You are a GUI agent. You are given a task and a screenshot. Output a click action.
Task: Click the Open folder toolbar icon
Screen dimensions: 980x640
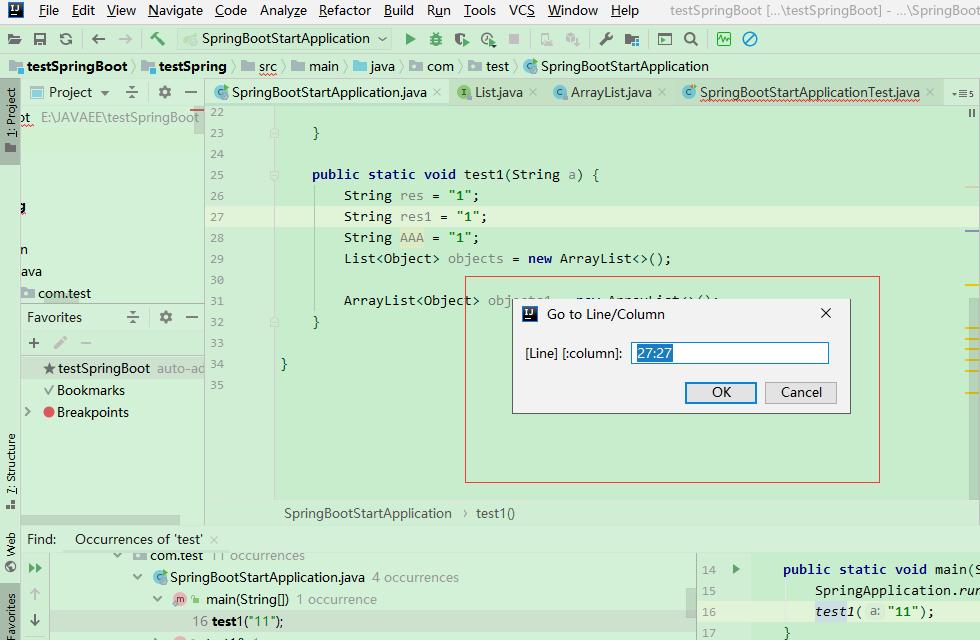tap(14, 39)
